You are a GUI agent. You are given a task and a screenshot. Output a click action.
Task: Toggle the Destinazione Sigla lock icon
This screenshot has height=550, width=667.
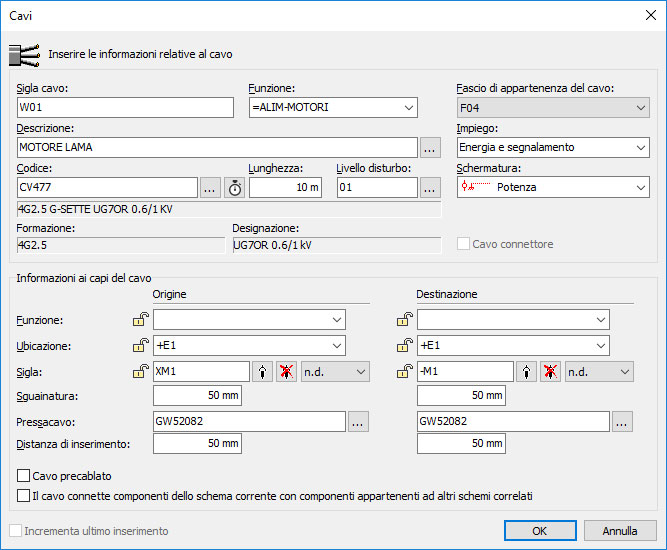pyautogui.click(x=405, y=371)
